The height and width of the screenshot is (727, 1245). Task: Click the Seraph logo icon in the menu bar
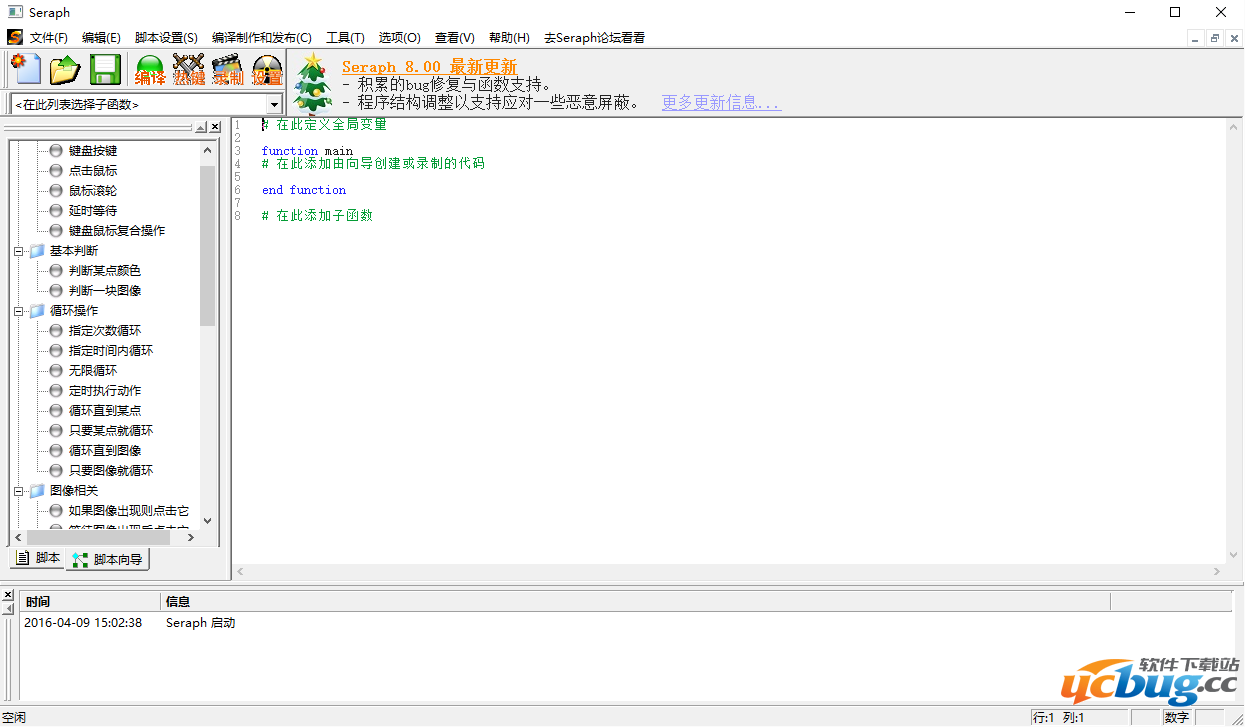(15, 37)
